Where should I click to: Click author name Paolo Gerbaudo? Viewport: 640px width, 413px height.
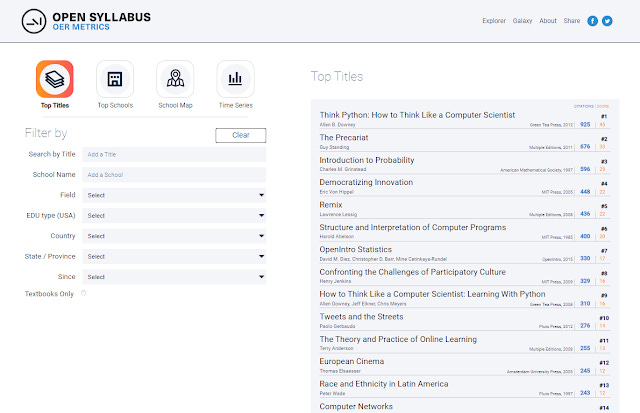pyautogui.click(x=337, y=326)
